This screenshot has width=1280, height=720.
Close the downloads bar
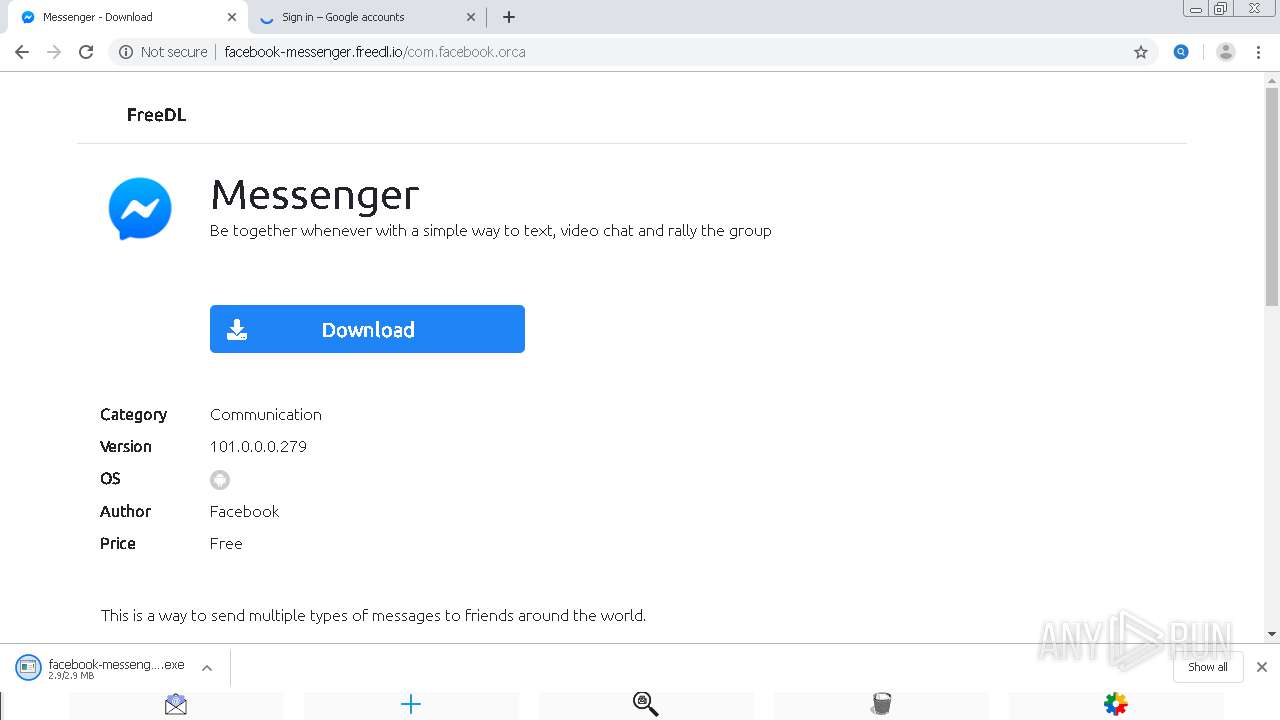(1262, 667)
